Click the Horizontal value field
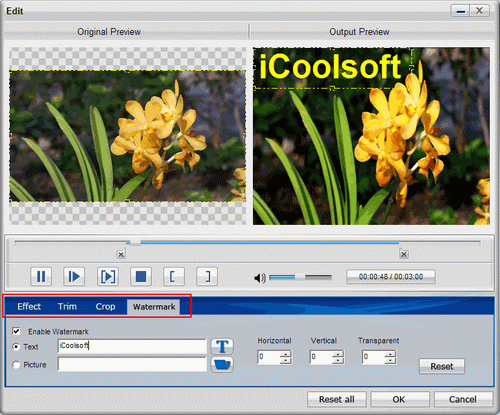500x415 pixels. [269, 357]
